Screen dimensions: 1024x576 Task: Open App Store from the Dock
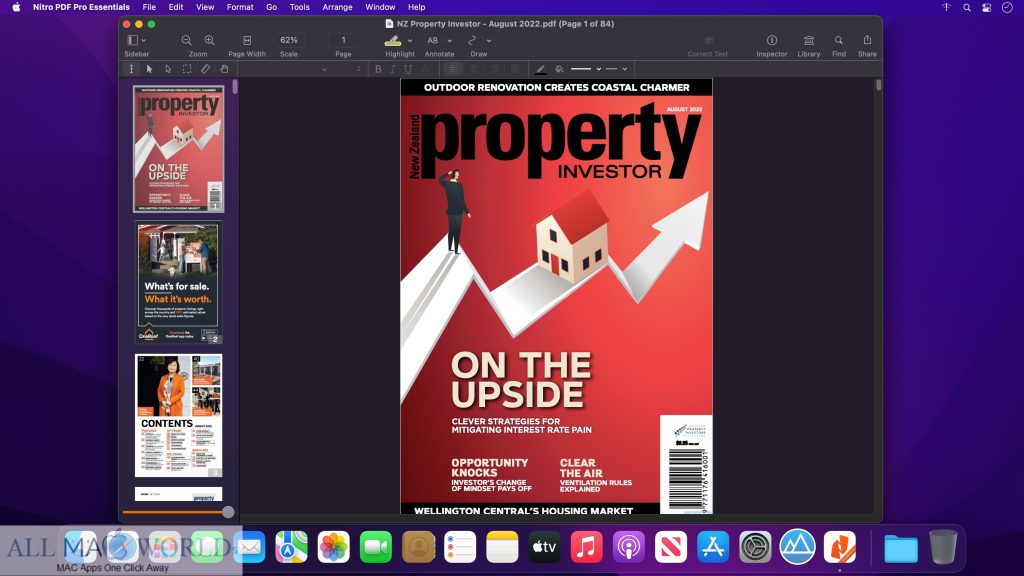click(712, 547)
